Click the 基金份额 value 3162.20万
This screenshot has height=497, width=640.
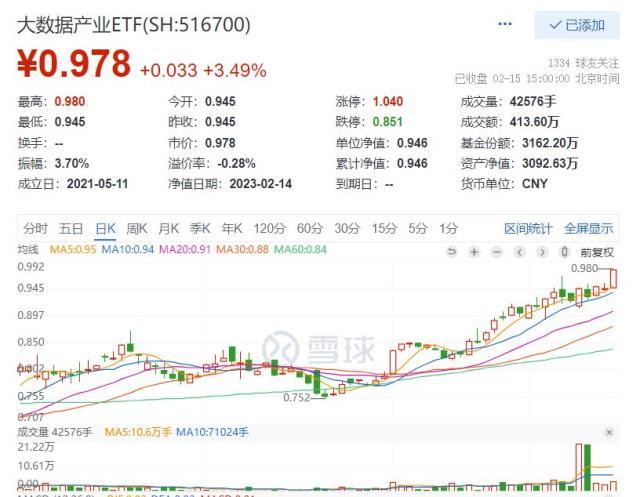point(550,143)
